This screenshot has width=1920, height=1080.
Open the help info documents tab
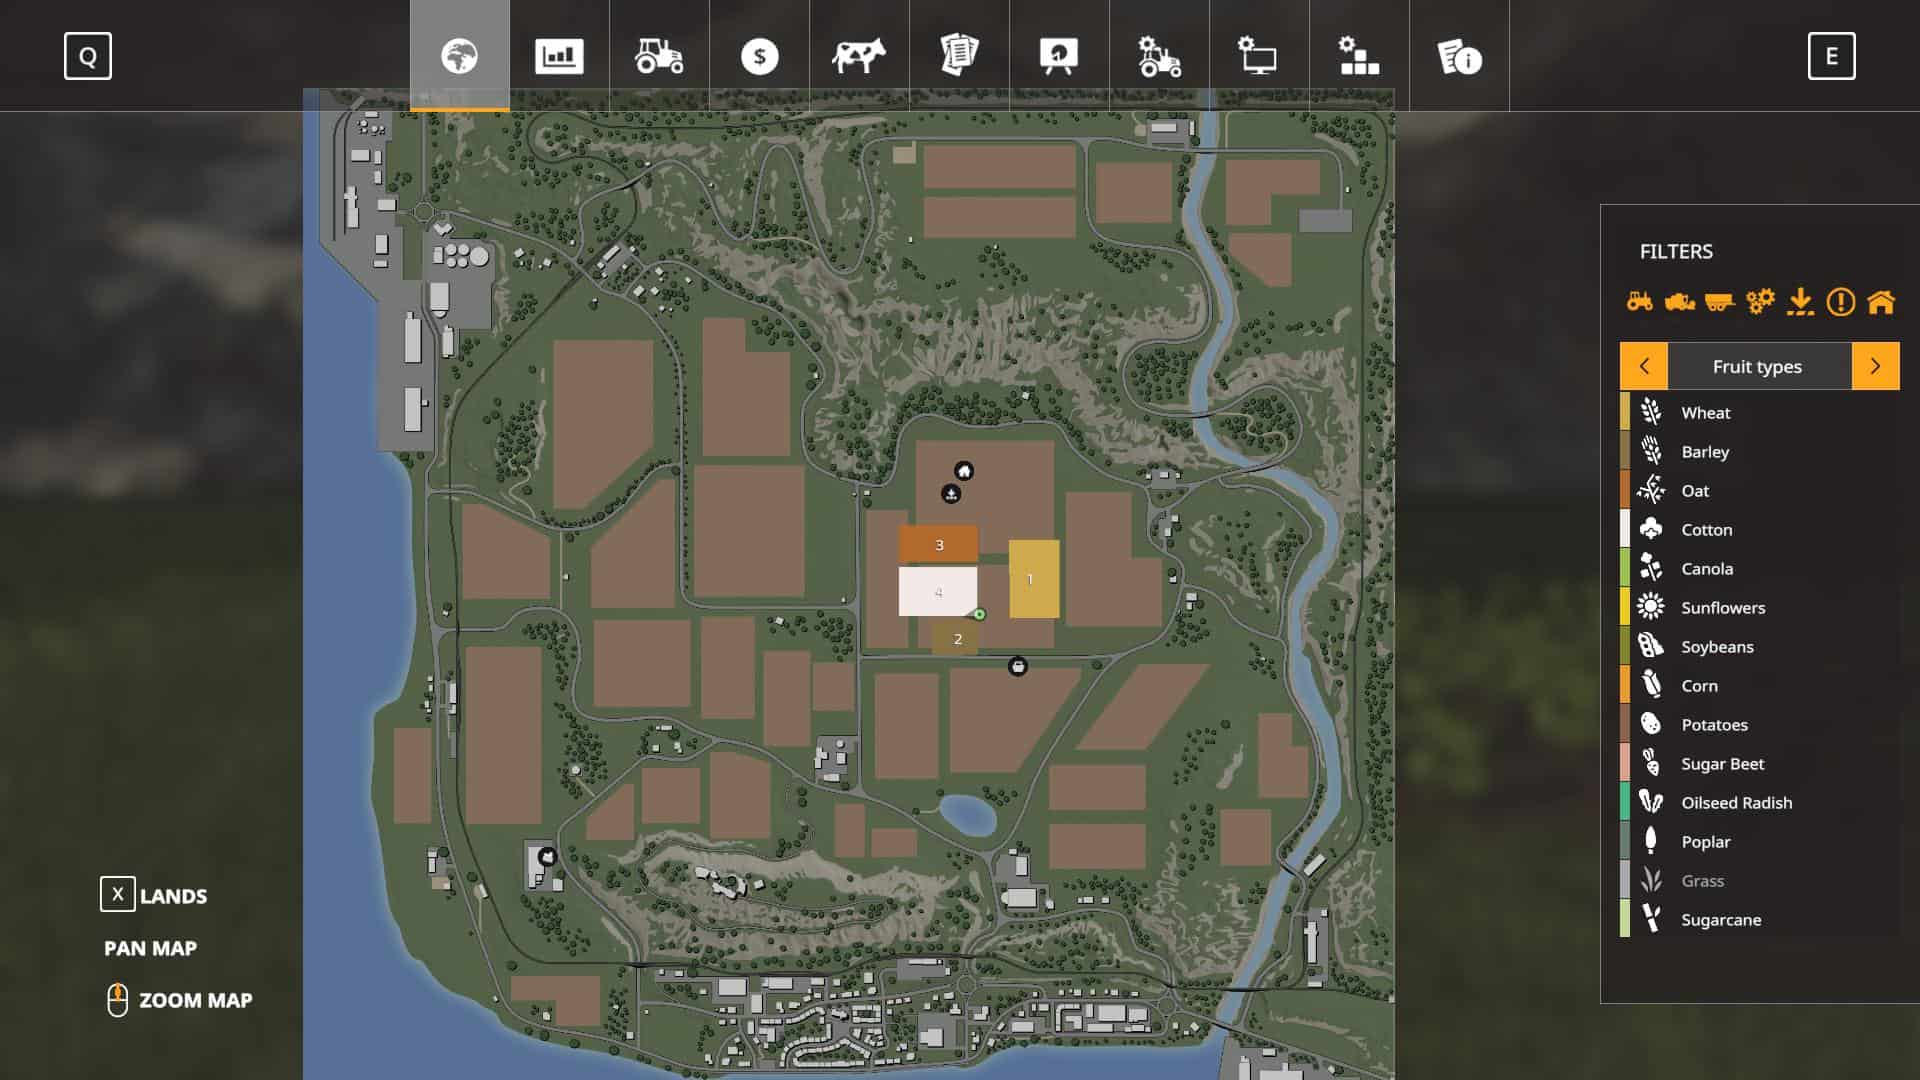(x=1459, y=56)
